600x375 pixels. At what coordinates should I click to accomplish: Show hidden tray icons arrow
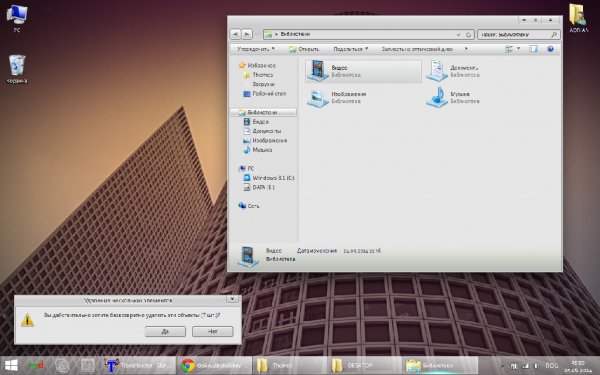click(503, 366)
